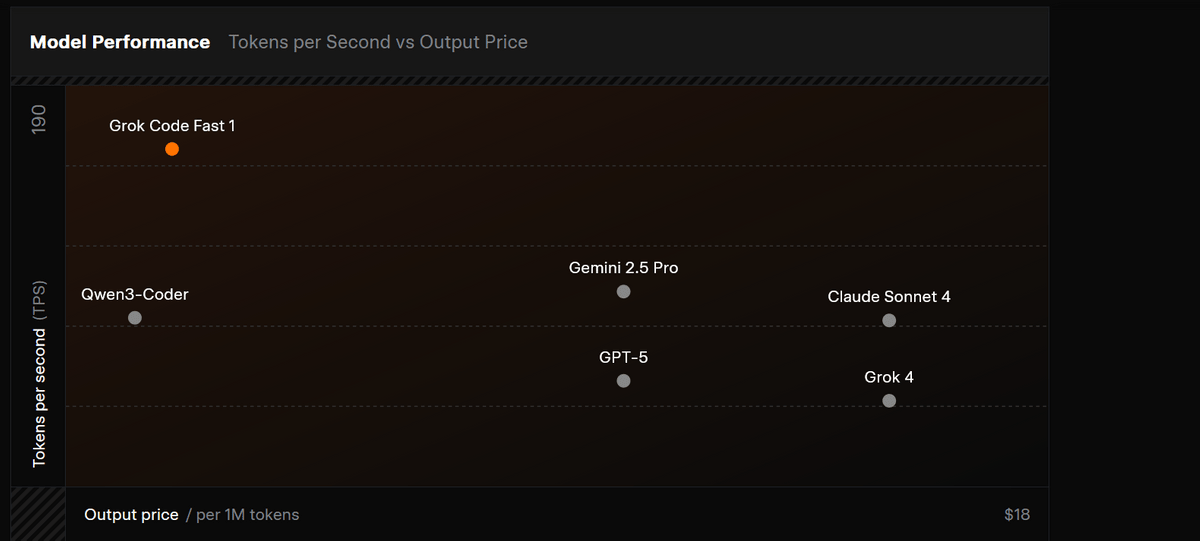Click the Output price axis label
1200x541 pixels.
click(131, 515)
